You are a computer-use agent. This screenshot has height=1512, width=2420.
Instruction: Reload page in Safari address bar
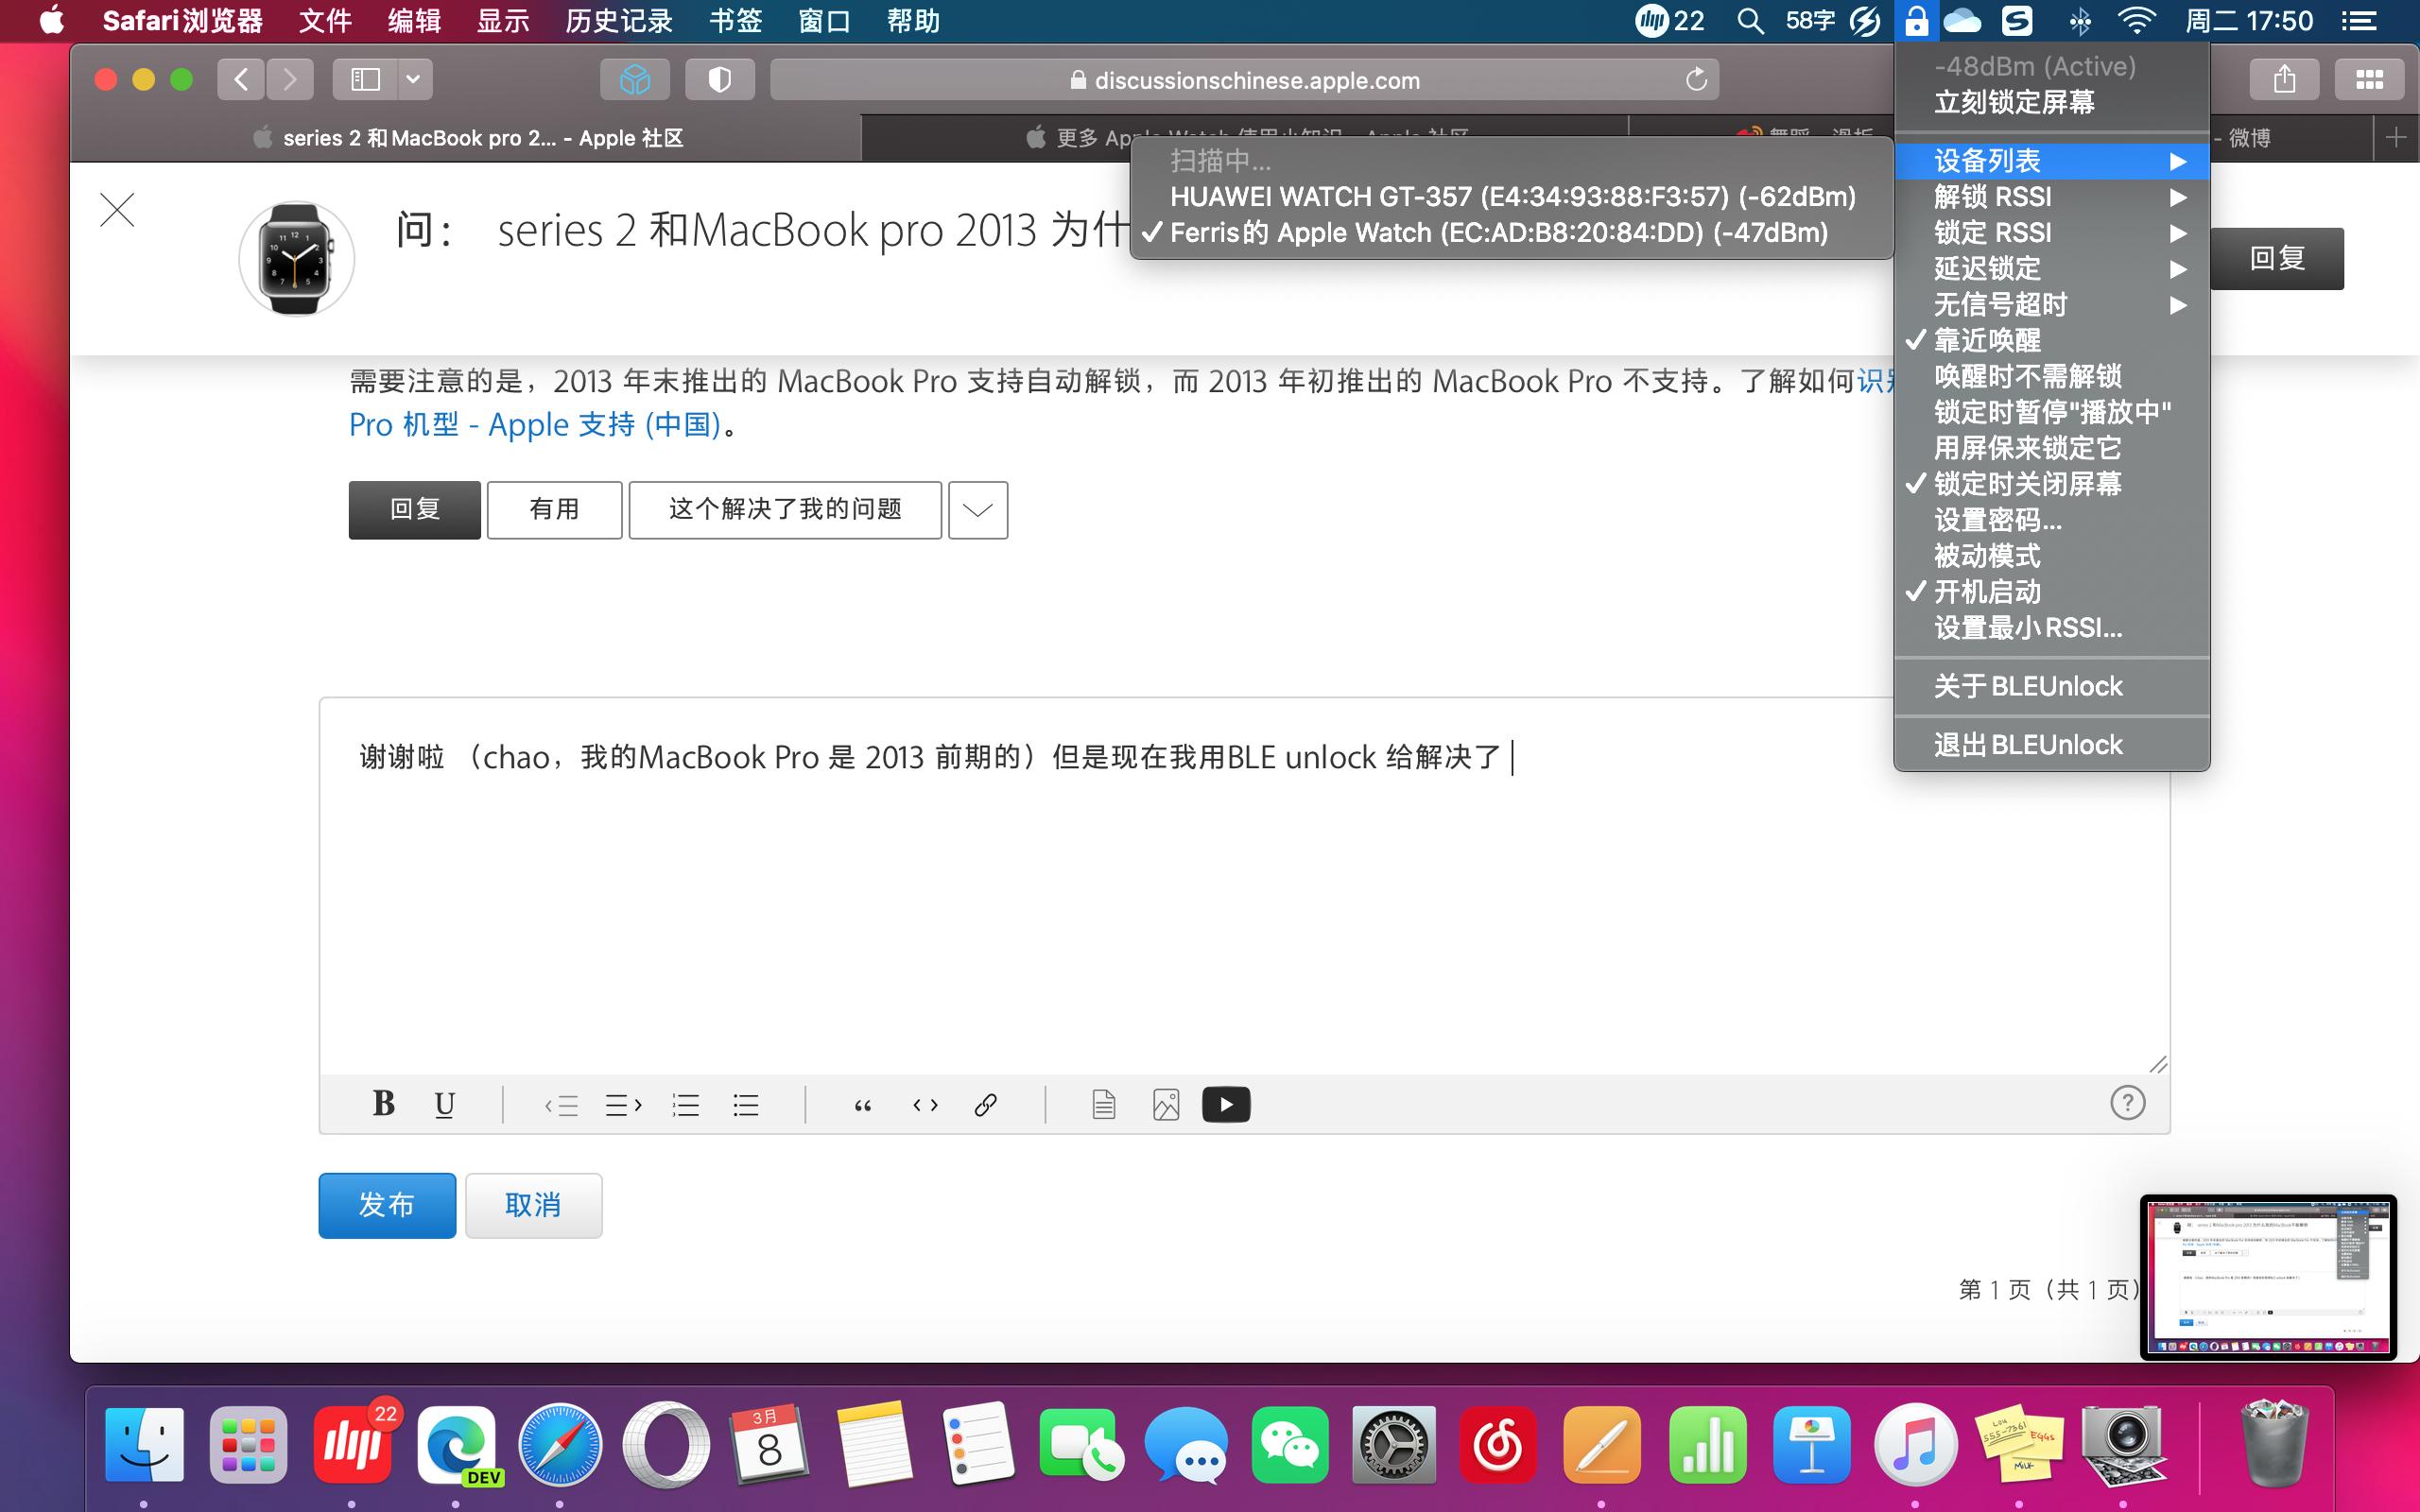[x=1696, y=80]
